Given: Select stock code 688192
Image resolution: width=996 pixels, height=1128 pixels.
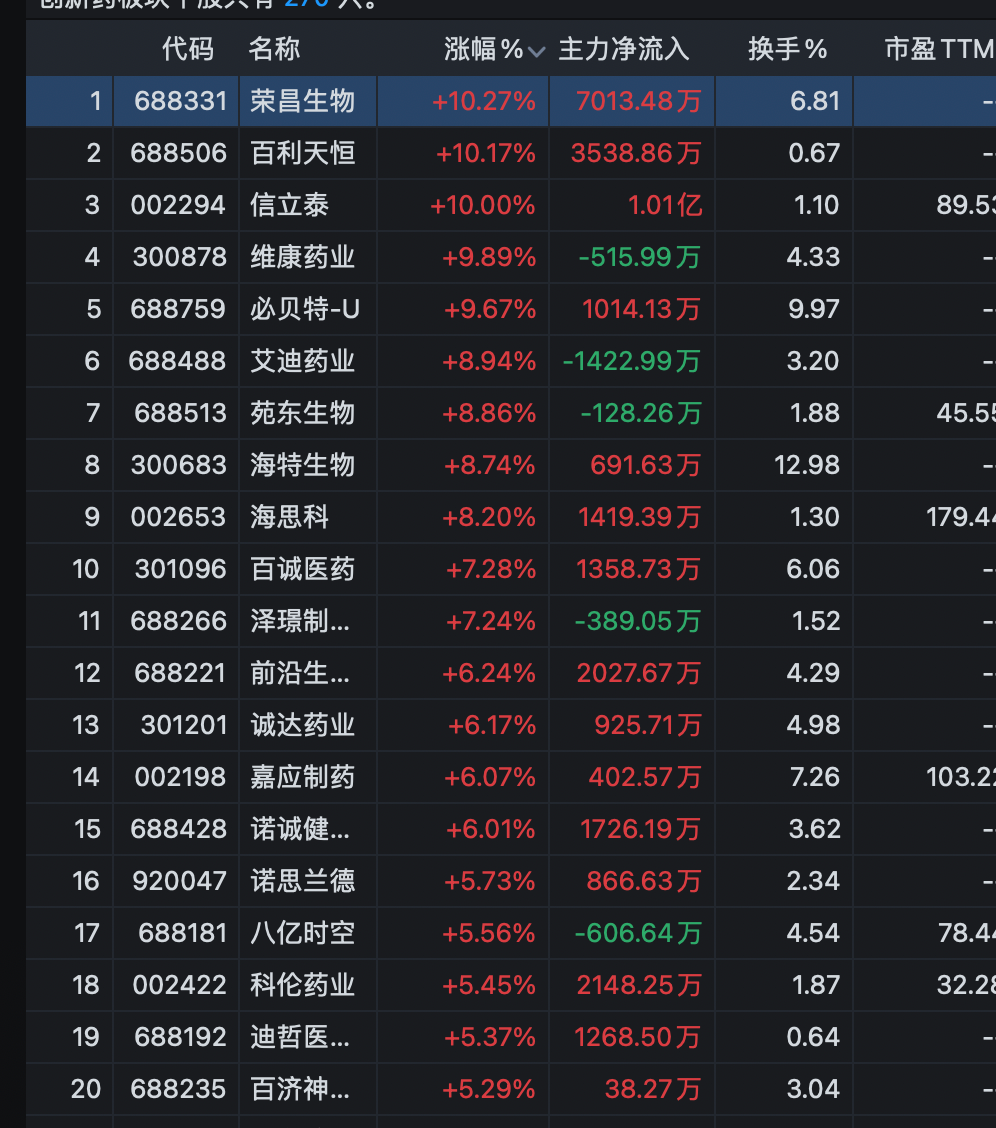Looking at the screenshot, I should click(181, 1037).
